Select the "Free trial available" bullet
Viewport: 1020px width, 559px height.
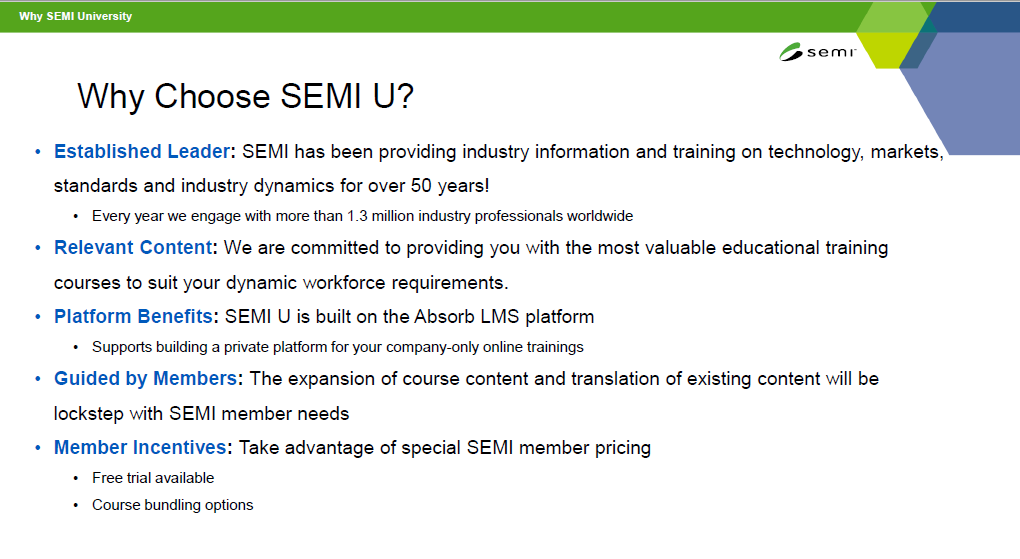click(153, 478)
